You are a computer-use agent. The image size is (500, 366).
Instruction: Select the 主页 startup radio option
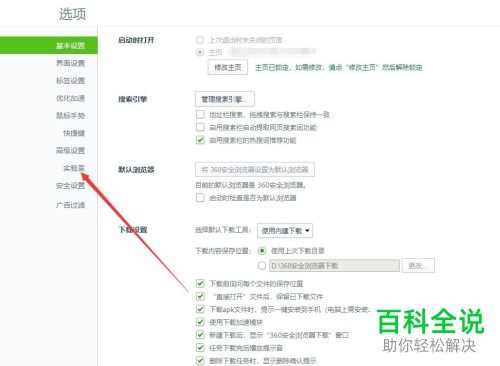point(200,52)
